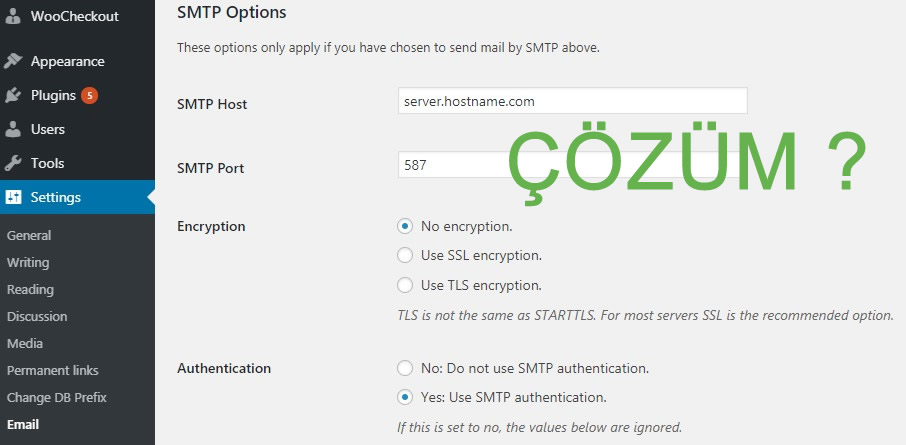Screen dimensions: 906x445
Task: Go to Writing settings
Action: coord(28,263)
